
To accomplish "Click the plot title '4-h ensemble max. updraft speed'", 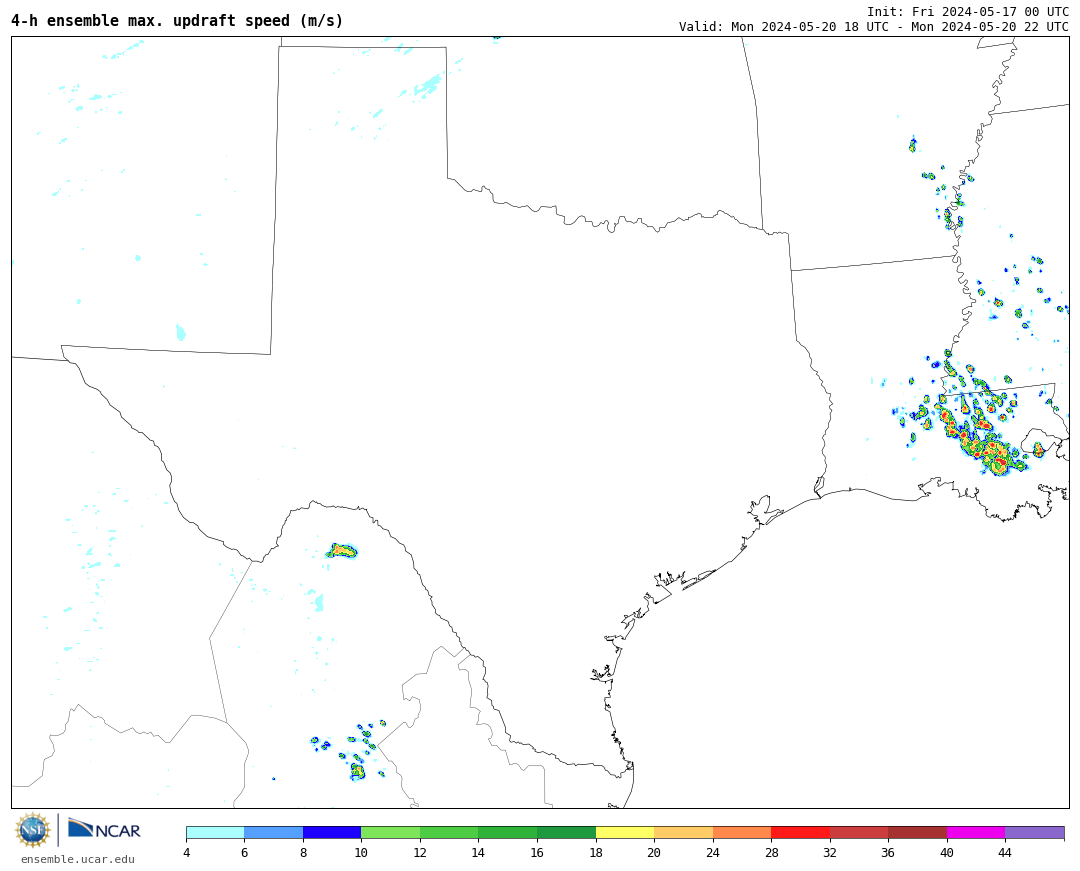I will click(x=177, y=21).
